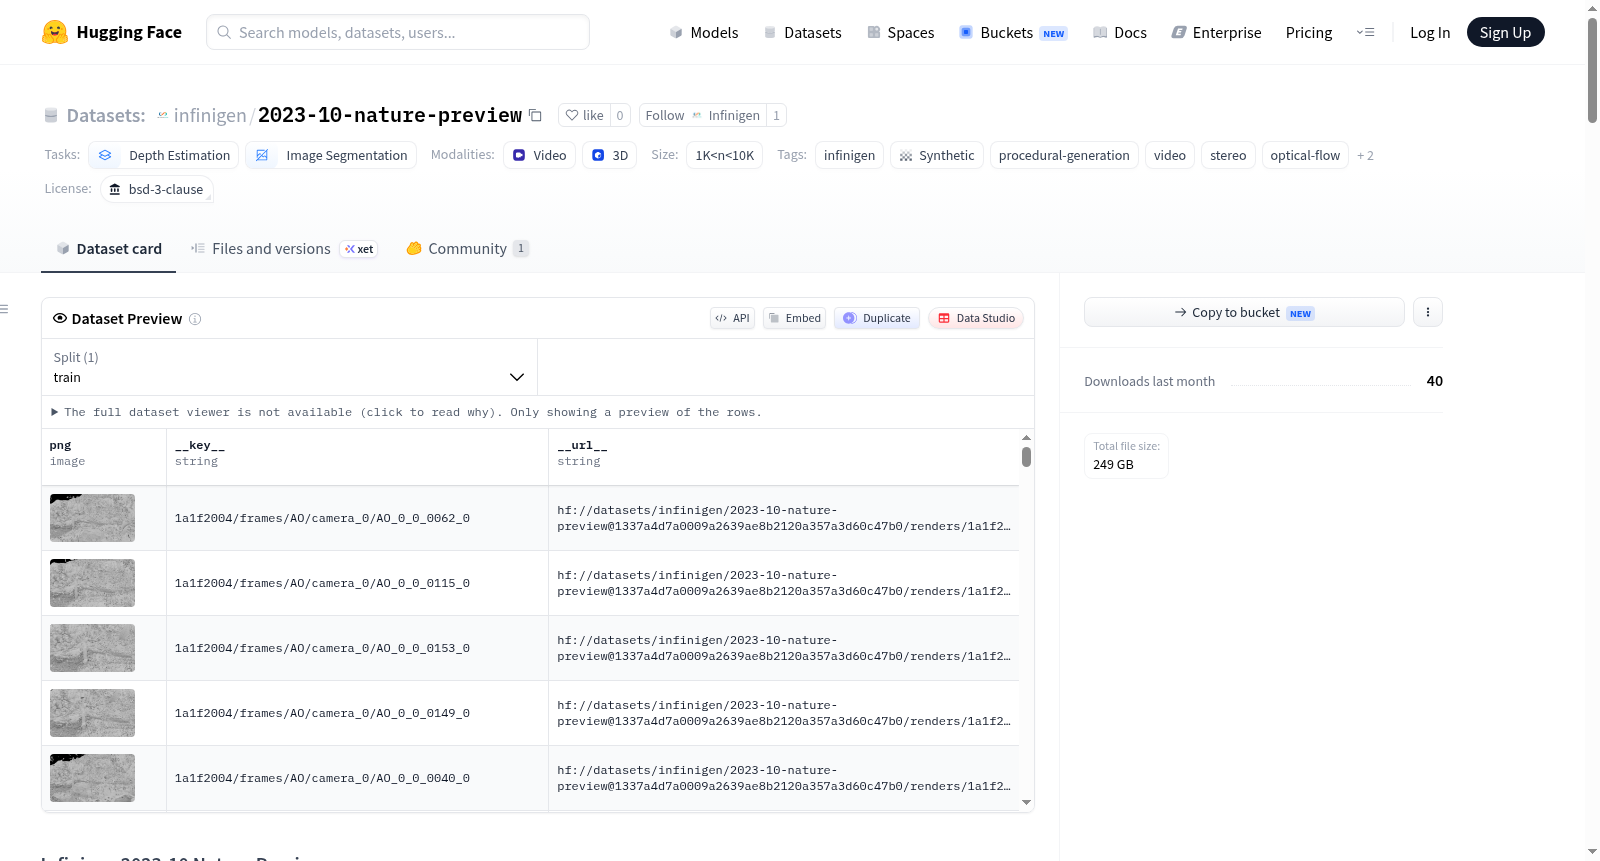This screenshot has width=1600, height=861.
Task: Focus the search models, datasets, users field
Action: (x=398, y=32)
